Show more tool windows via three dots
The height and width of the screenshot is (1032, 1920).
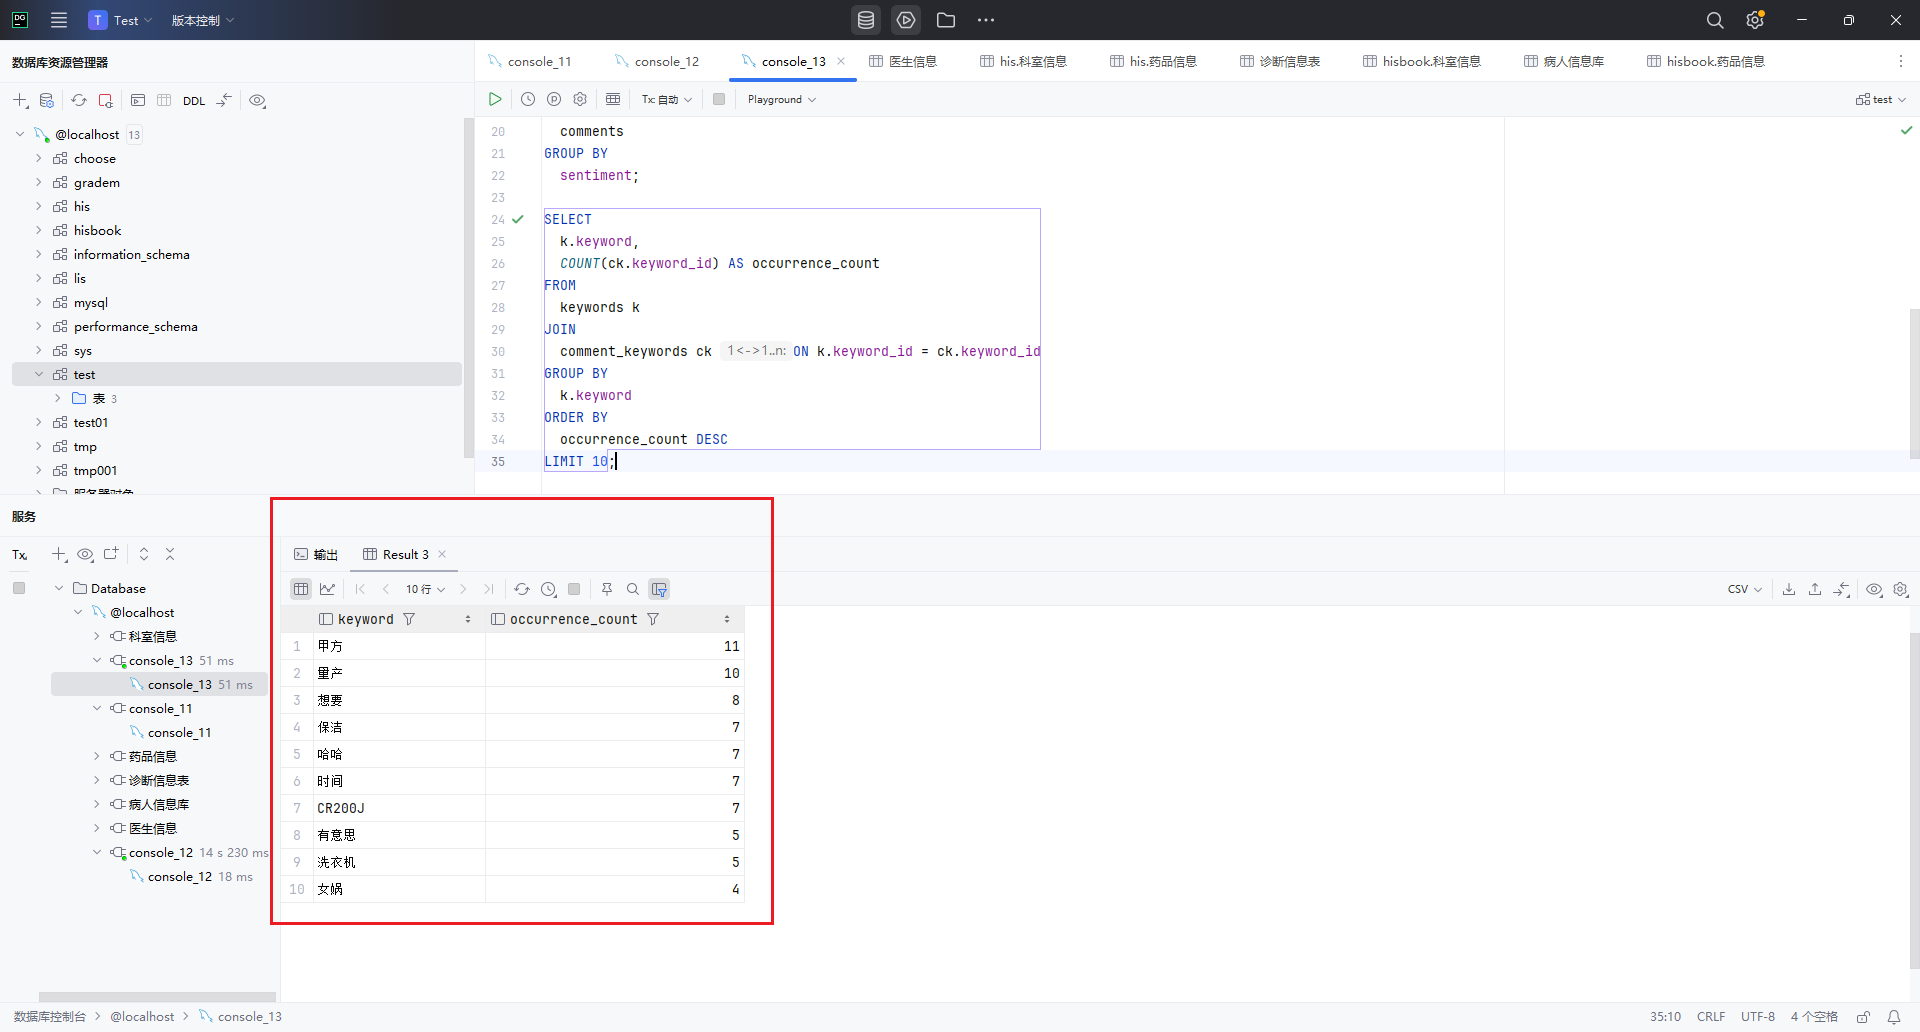pyautogui.click(x=986, y=20)
